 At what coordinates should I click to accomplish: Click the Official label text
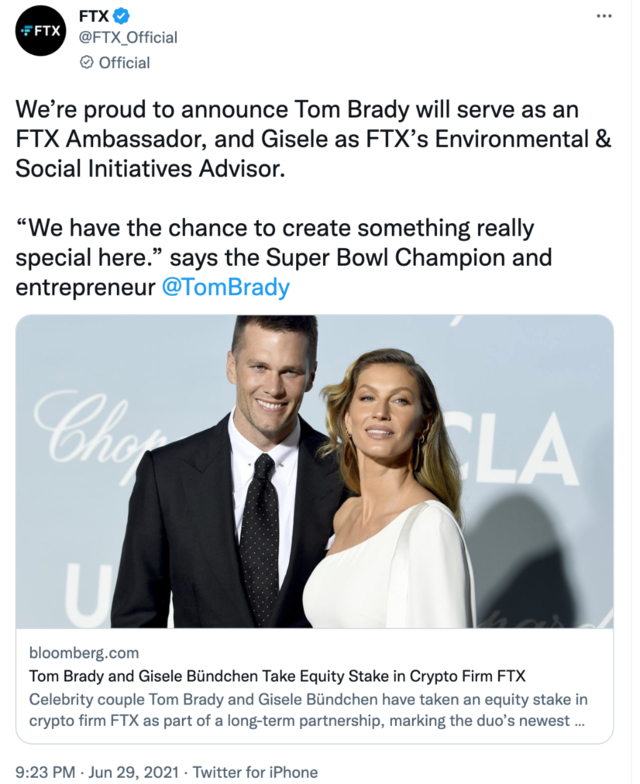pos(124,62)
